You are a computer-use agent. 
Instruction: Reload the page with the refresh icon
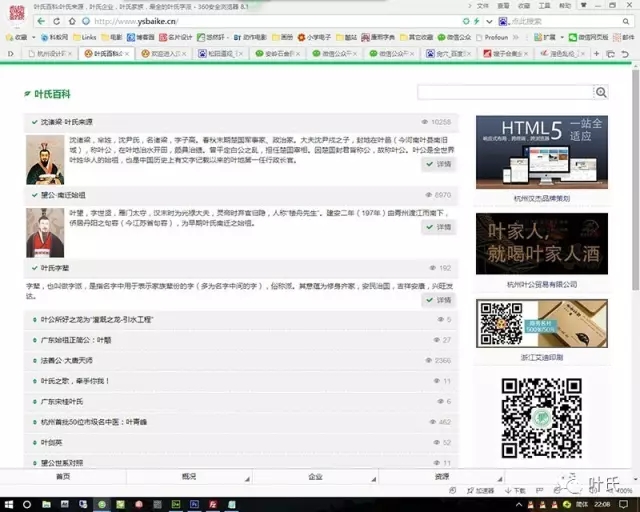57,21
